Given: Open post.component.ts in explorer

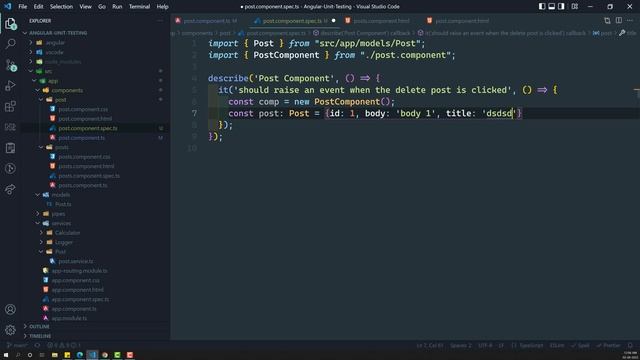Looking at the screenshot, I should click(x=82, y=138).
